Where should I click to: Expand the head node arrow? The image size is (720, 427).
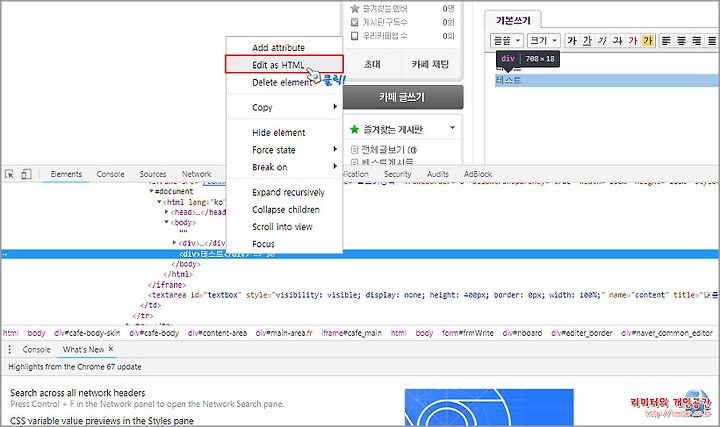pos(167,212)
